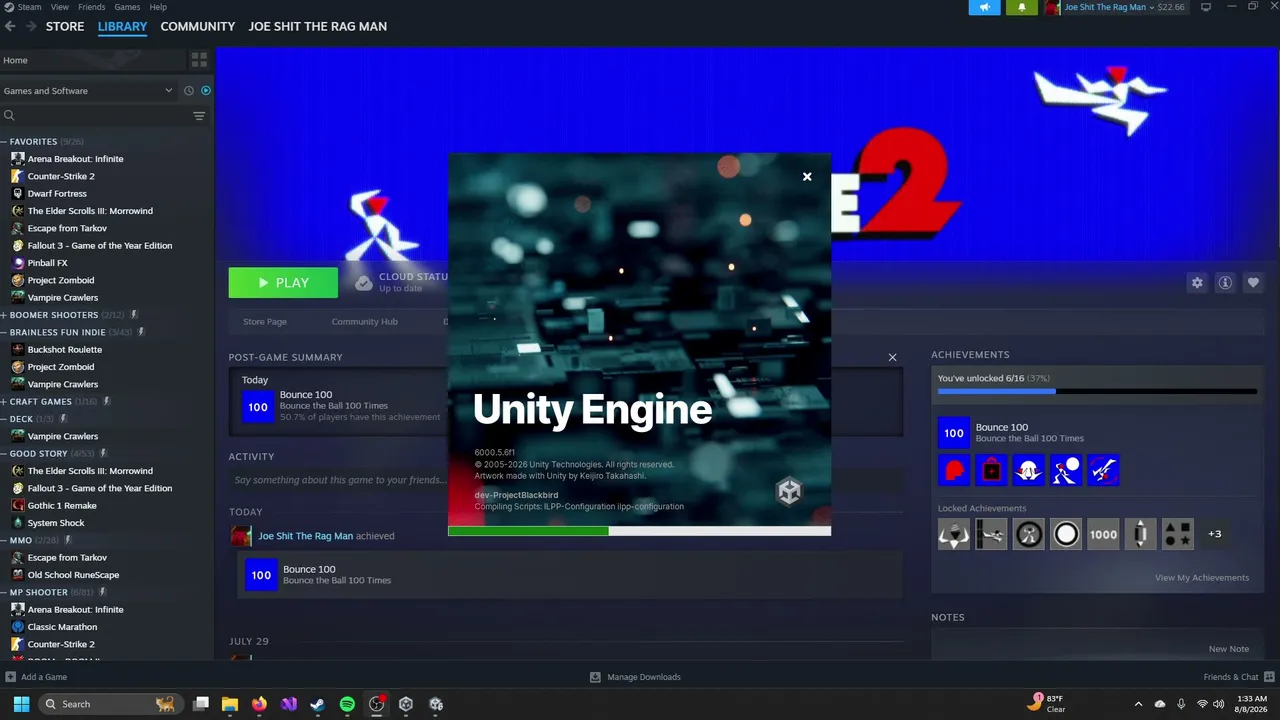Open the advanced library filter options icon

(x=199, y=116)
